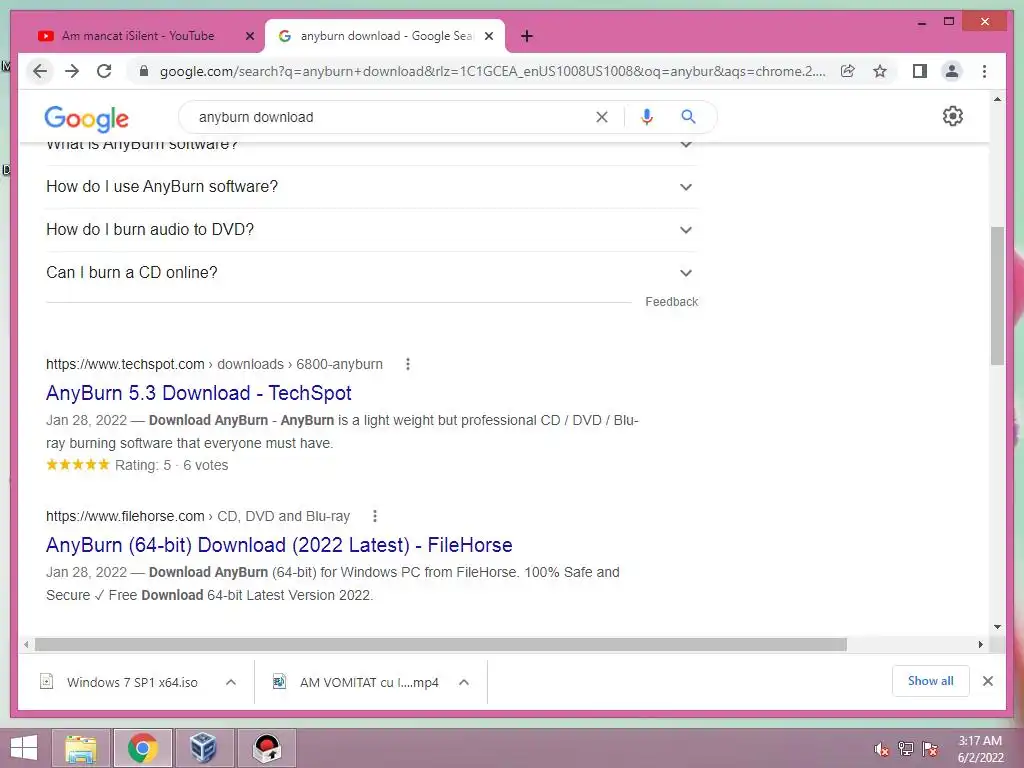Viewport: 1024px width, 768px height.
Task: Open Chrome side panel
Action: pos(920,71)
